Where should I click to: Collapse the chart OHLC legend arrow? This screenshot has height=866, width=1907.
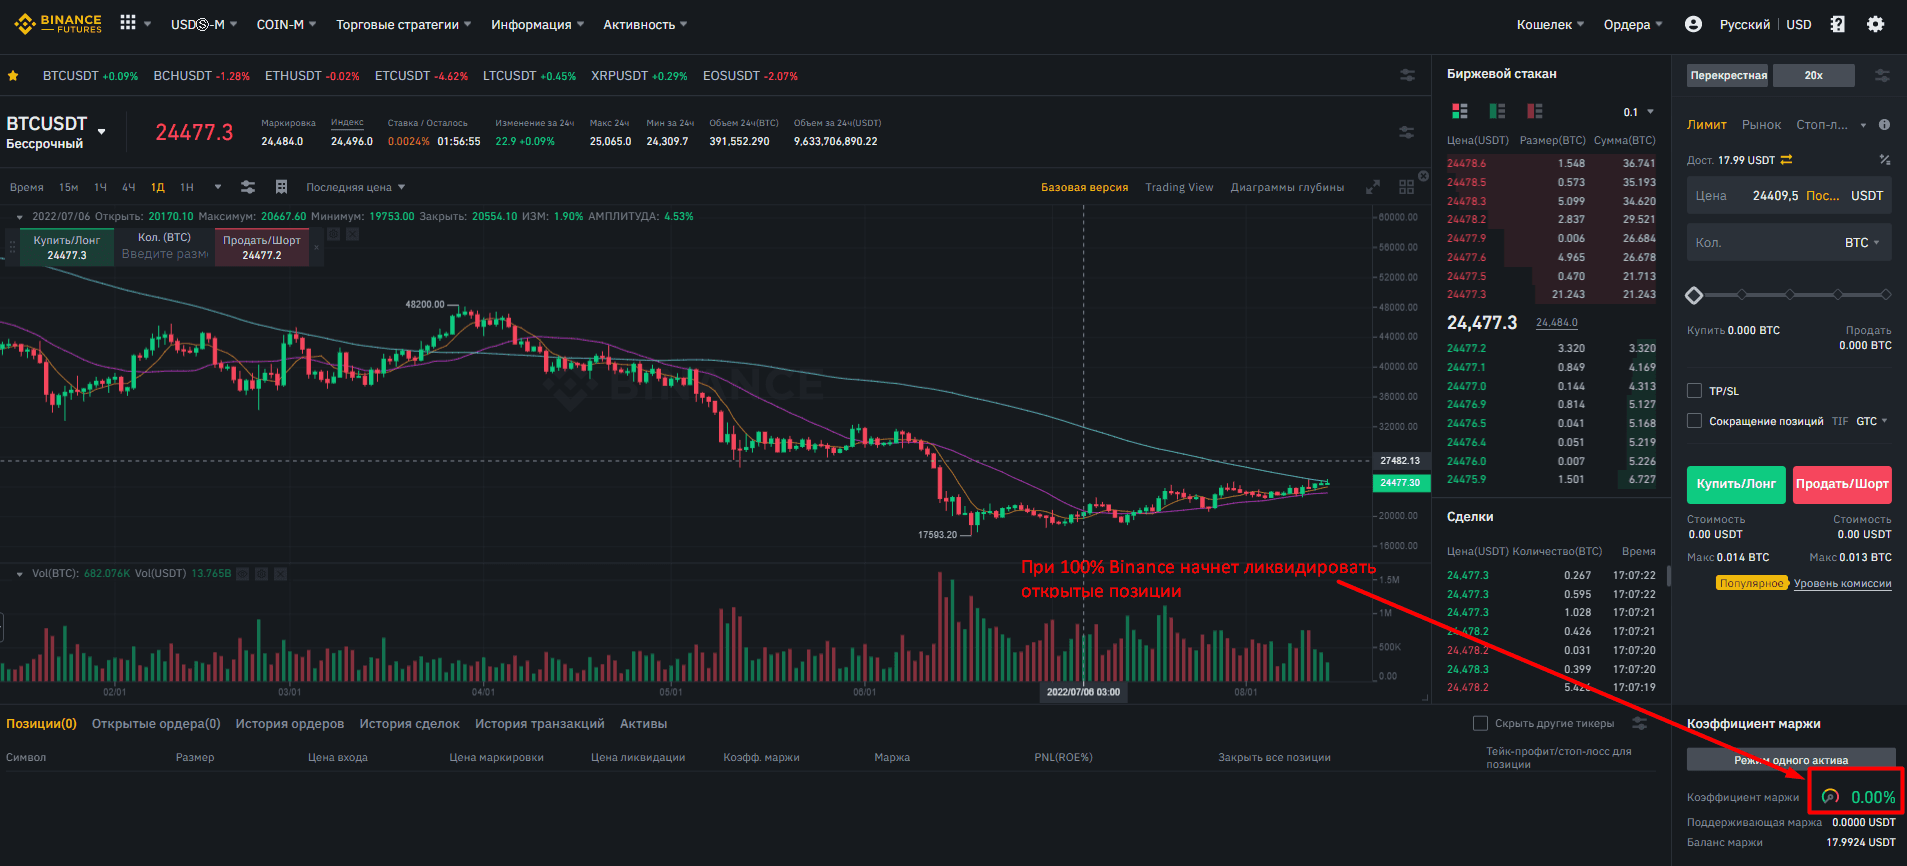(x=19, y=216)
